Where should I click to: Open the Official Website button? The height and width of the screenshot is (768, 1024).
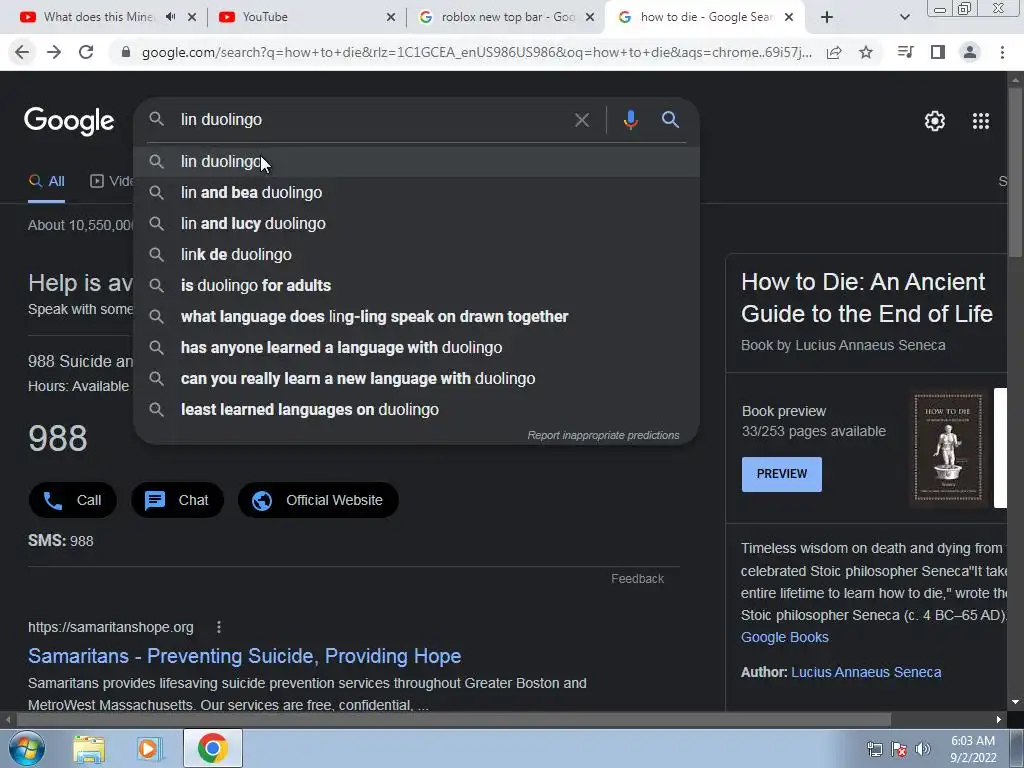(318, 500)
